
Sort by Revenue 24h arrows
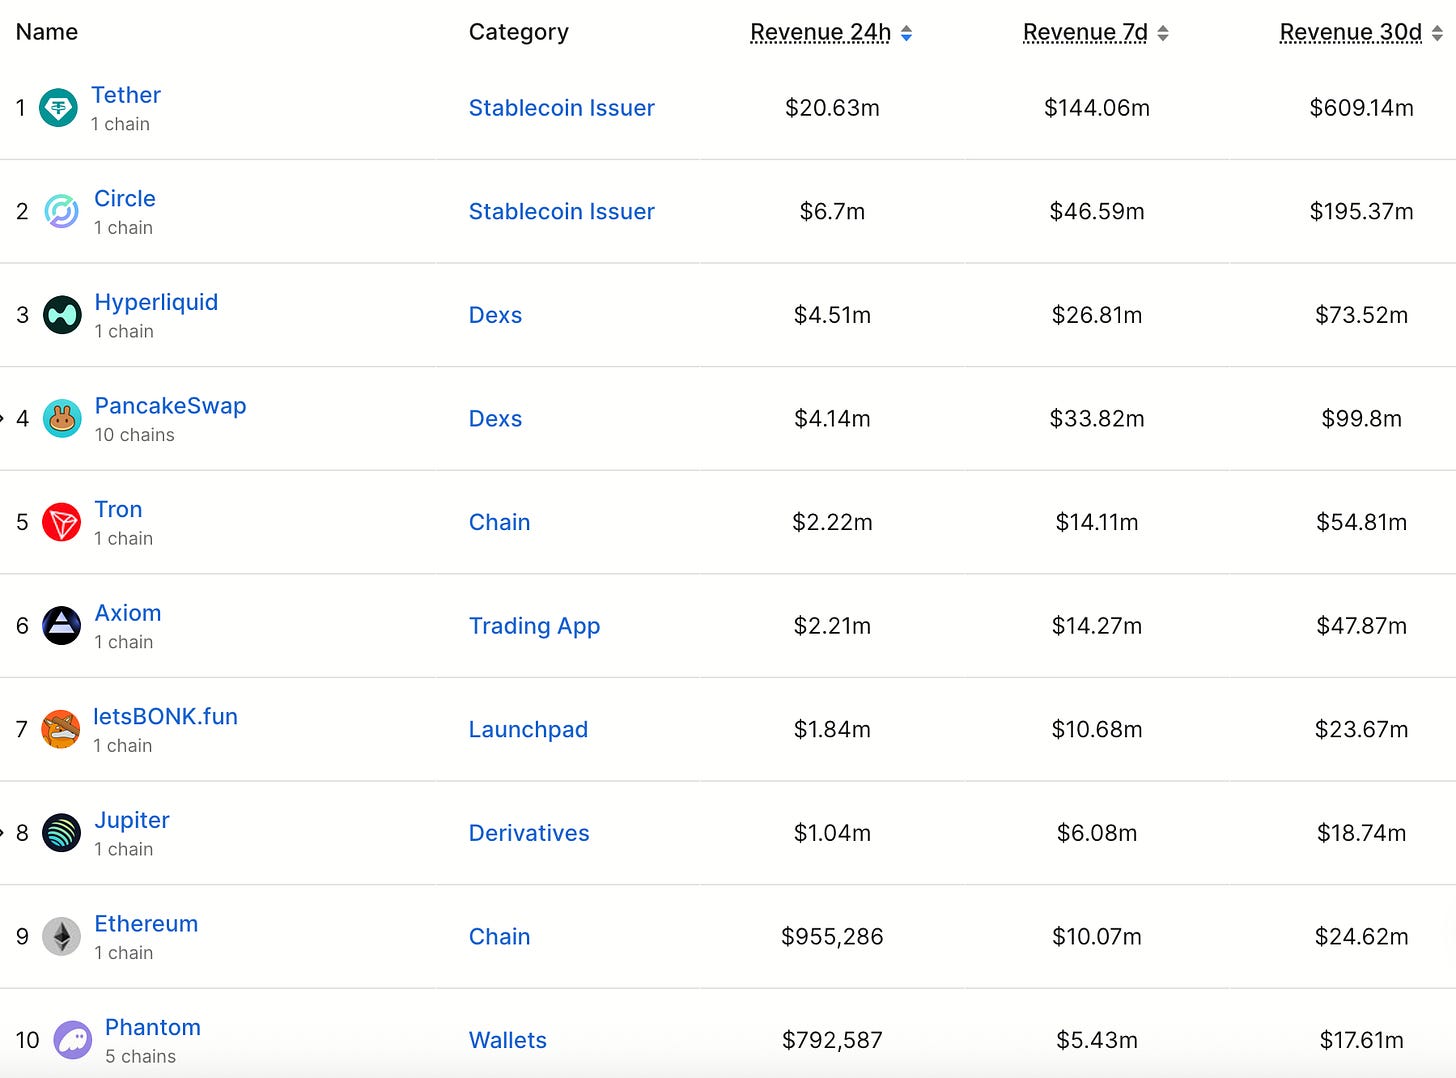click(x=906, y=33)
